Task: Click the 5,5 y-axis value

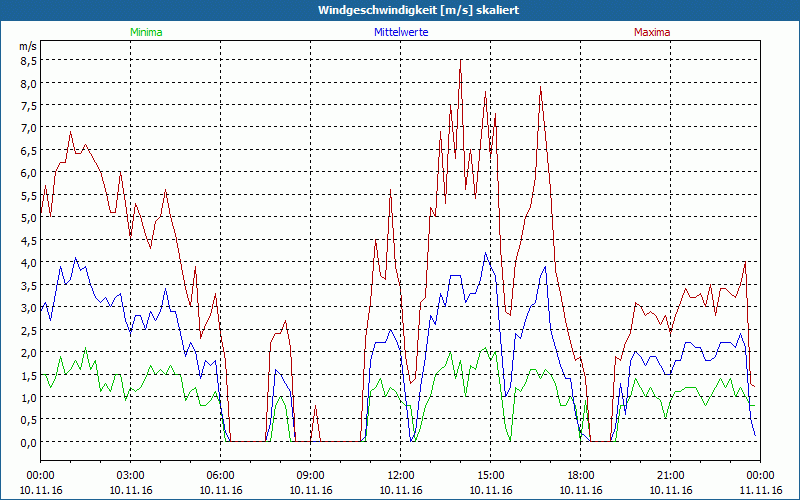Action: coord(29,195)
